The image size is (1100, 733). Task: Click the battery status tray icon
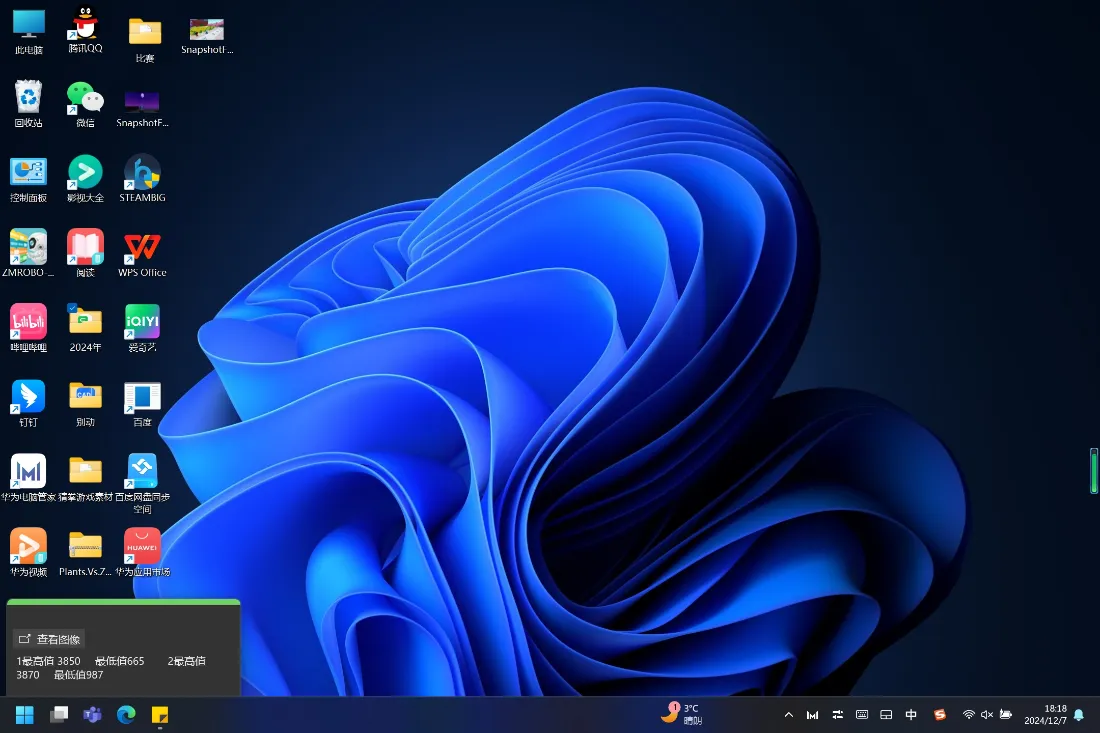(1006, 715)
